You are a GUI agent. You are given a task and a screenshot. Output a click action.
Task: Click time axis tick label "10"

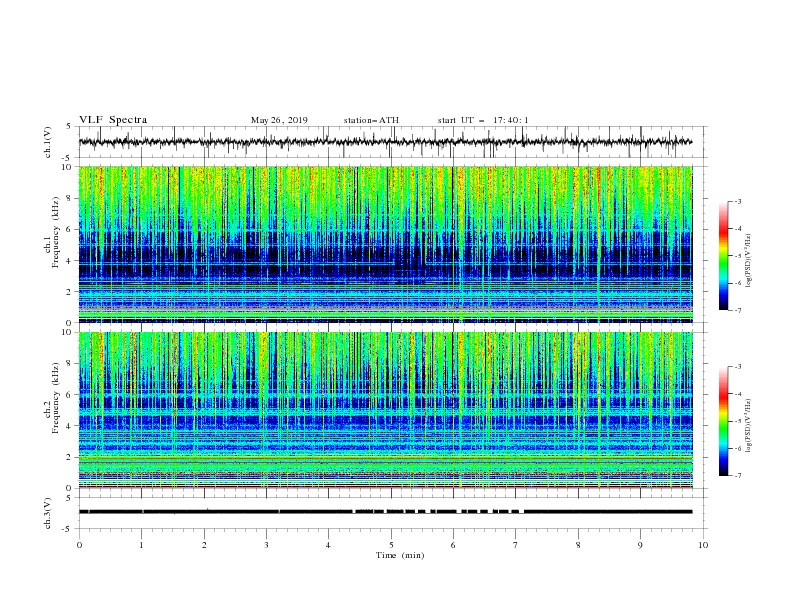703,545
